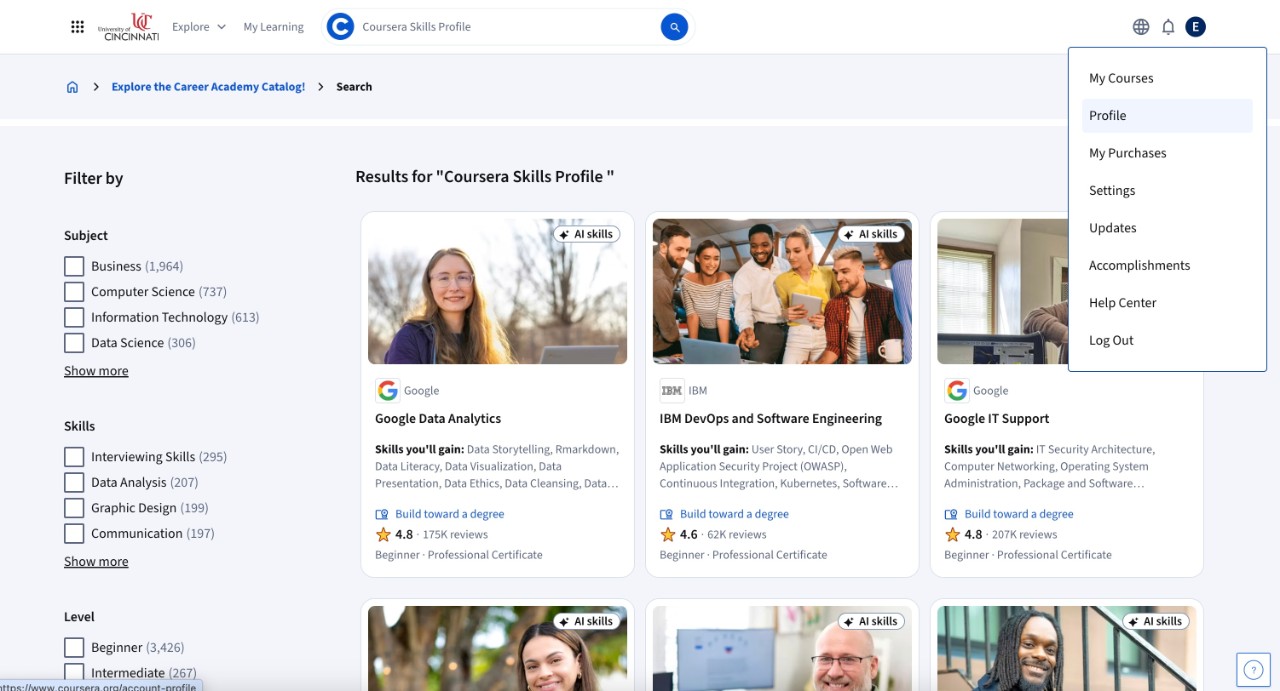This screenshot has height=691, width=1280.
Task: Select Settings from the profile menu
Action: (x=1112, y=190)
